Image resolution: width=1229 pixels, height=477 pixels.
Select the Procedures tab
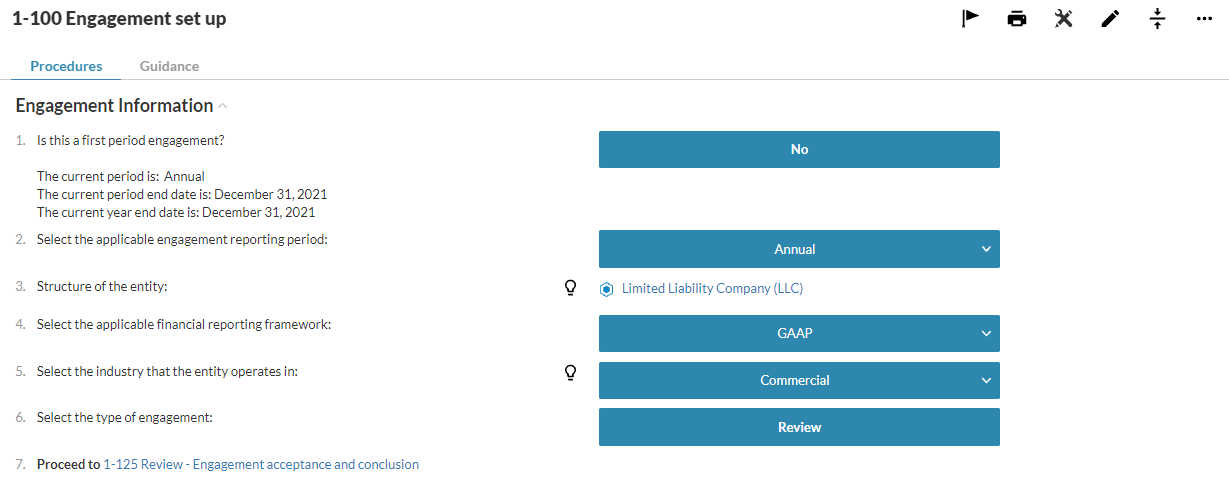point(66,66)
